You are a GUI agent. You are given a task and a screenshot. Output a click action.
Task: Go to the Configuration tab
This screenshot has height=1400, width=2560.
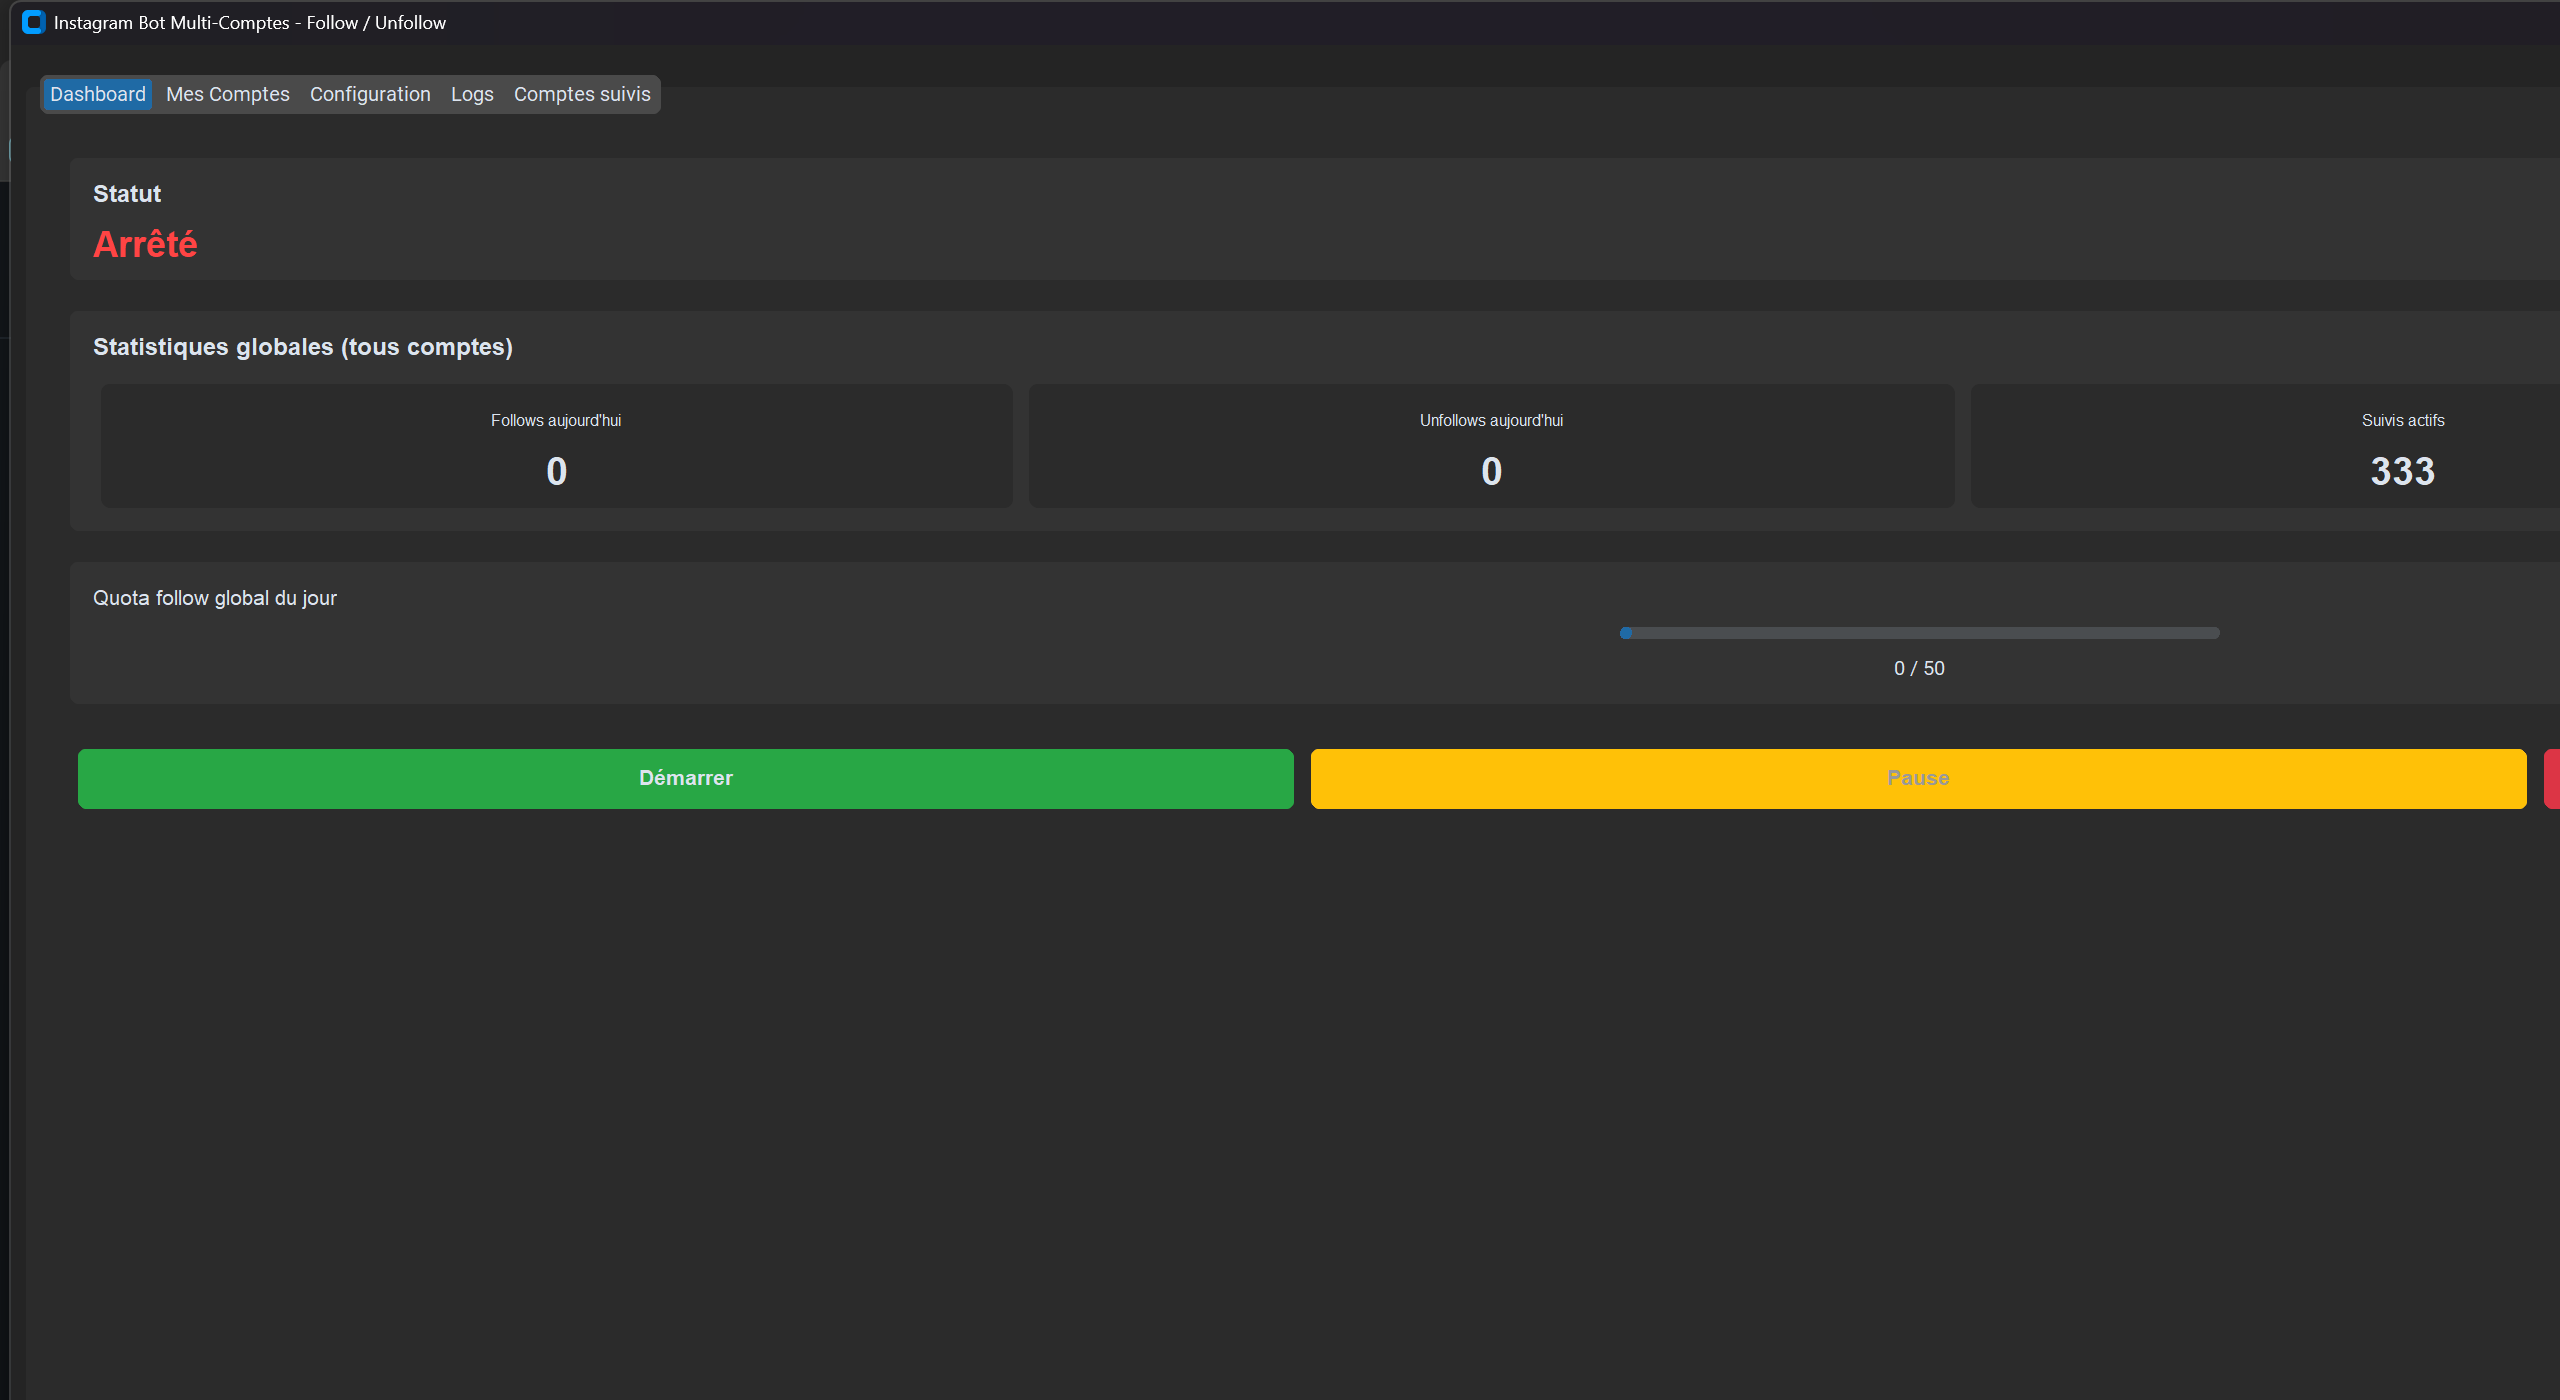click(x=370, y=94)
